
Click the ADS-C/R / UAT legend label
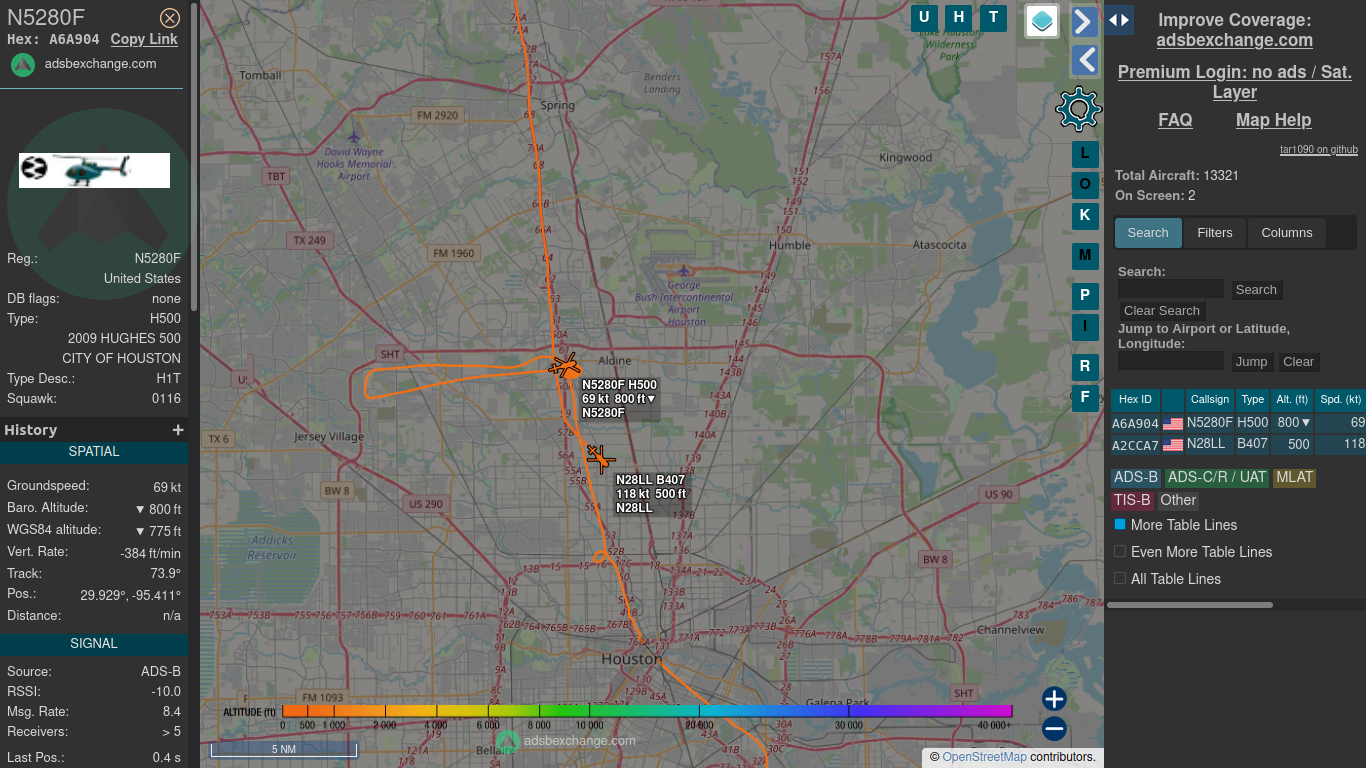click(x=1217, y=478)
